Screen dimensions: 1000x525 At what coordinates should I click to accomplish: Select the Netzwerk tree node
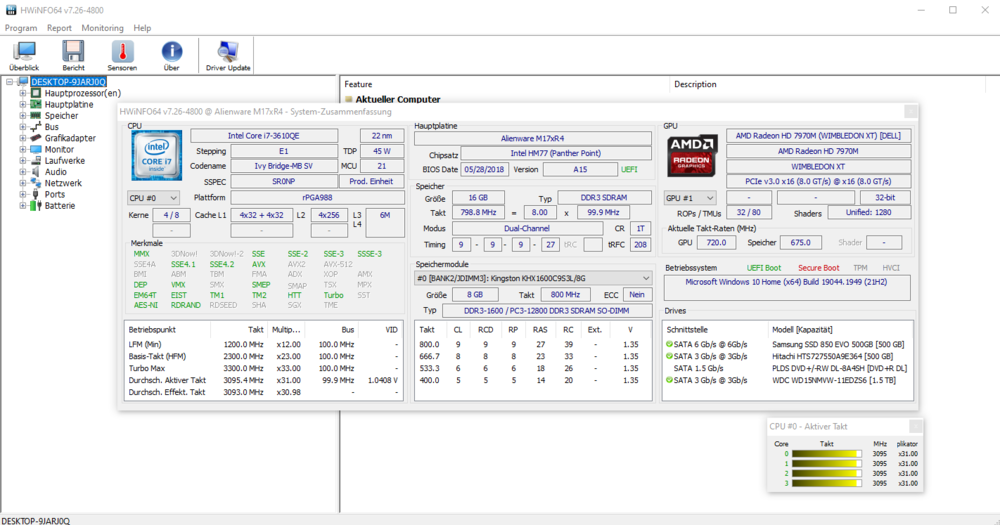pos(63,183)
